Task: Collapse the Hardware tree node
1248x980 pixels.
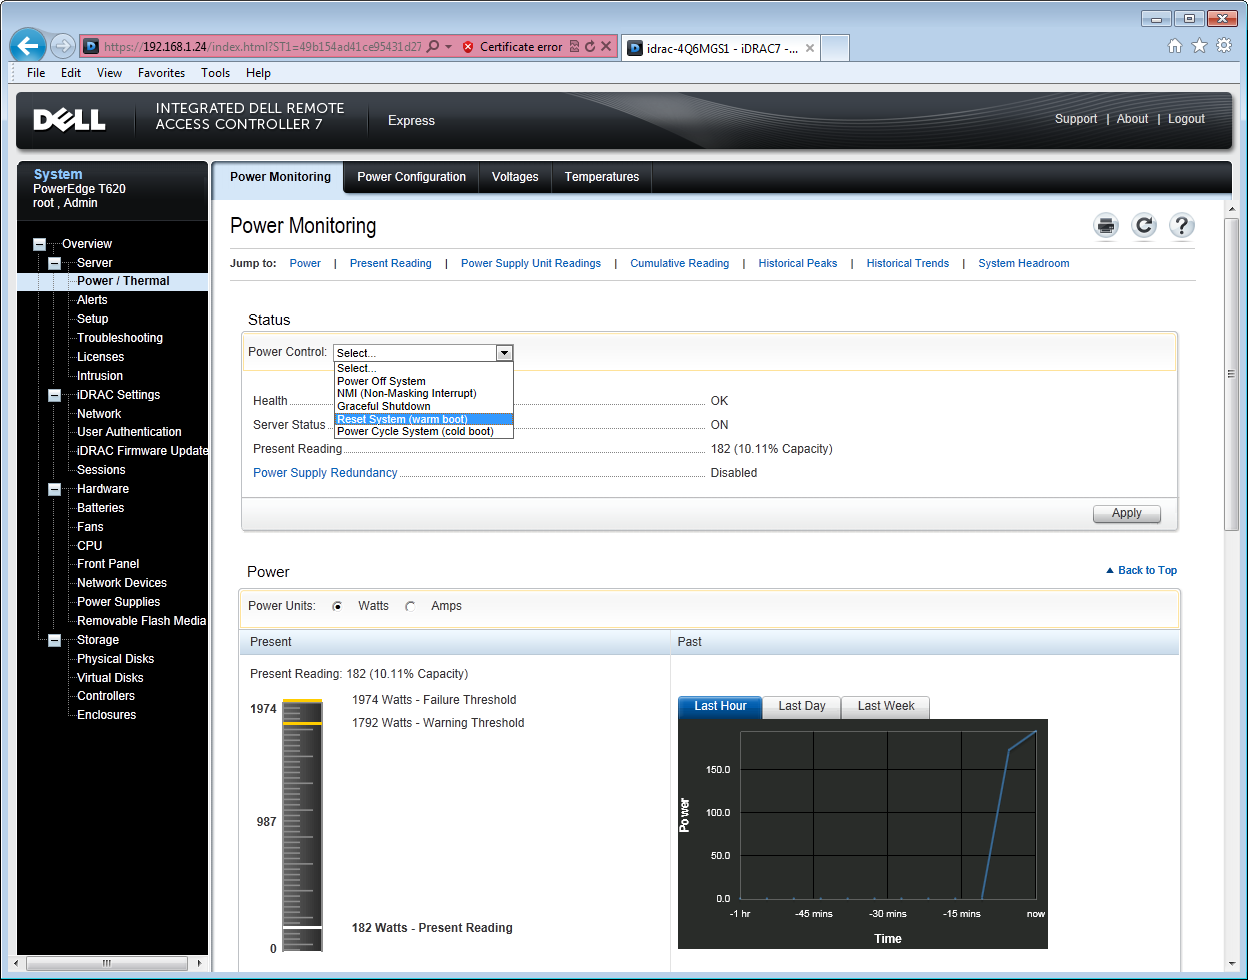Action: [54, 489]
